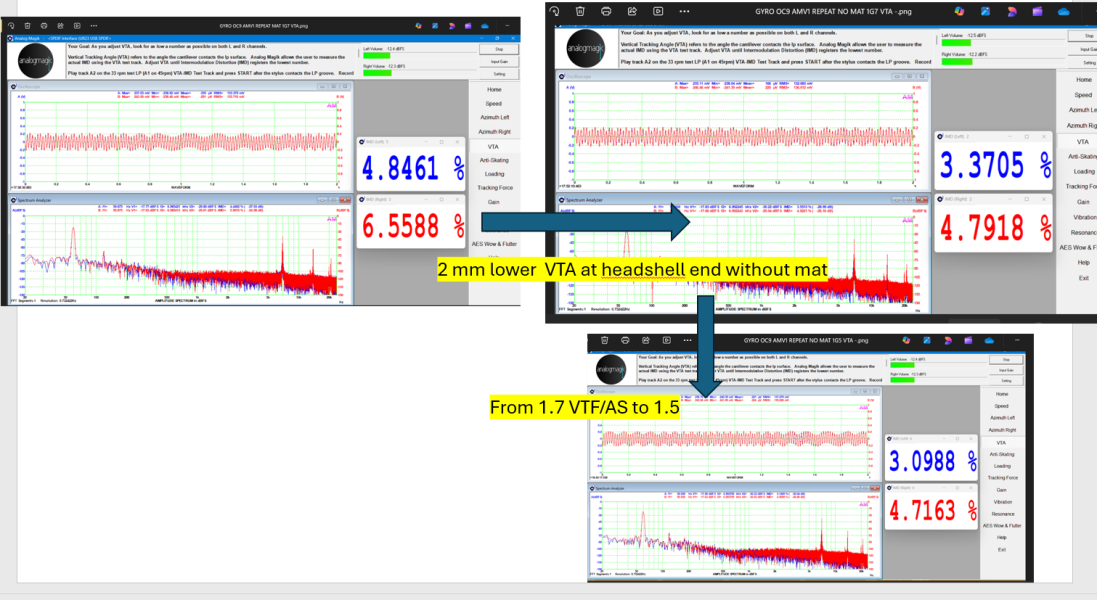Click the trash icon in the NO MAT 1G7 viewer
The width and height of the screenshot is (1097, 600).
(x=580, y=11)
